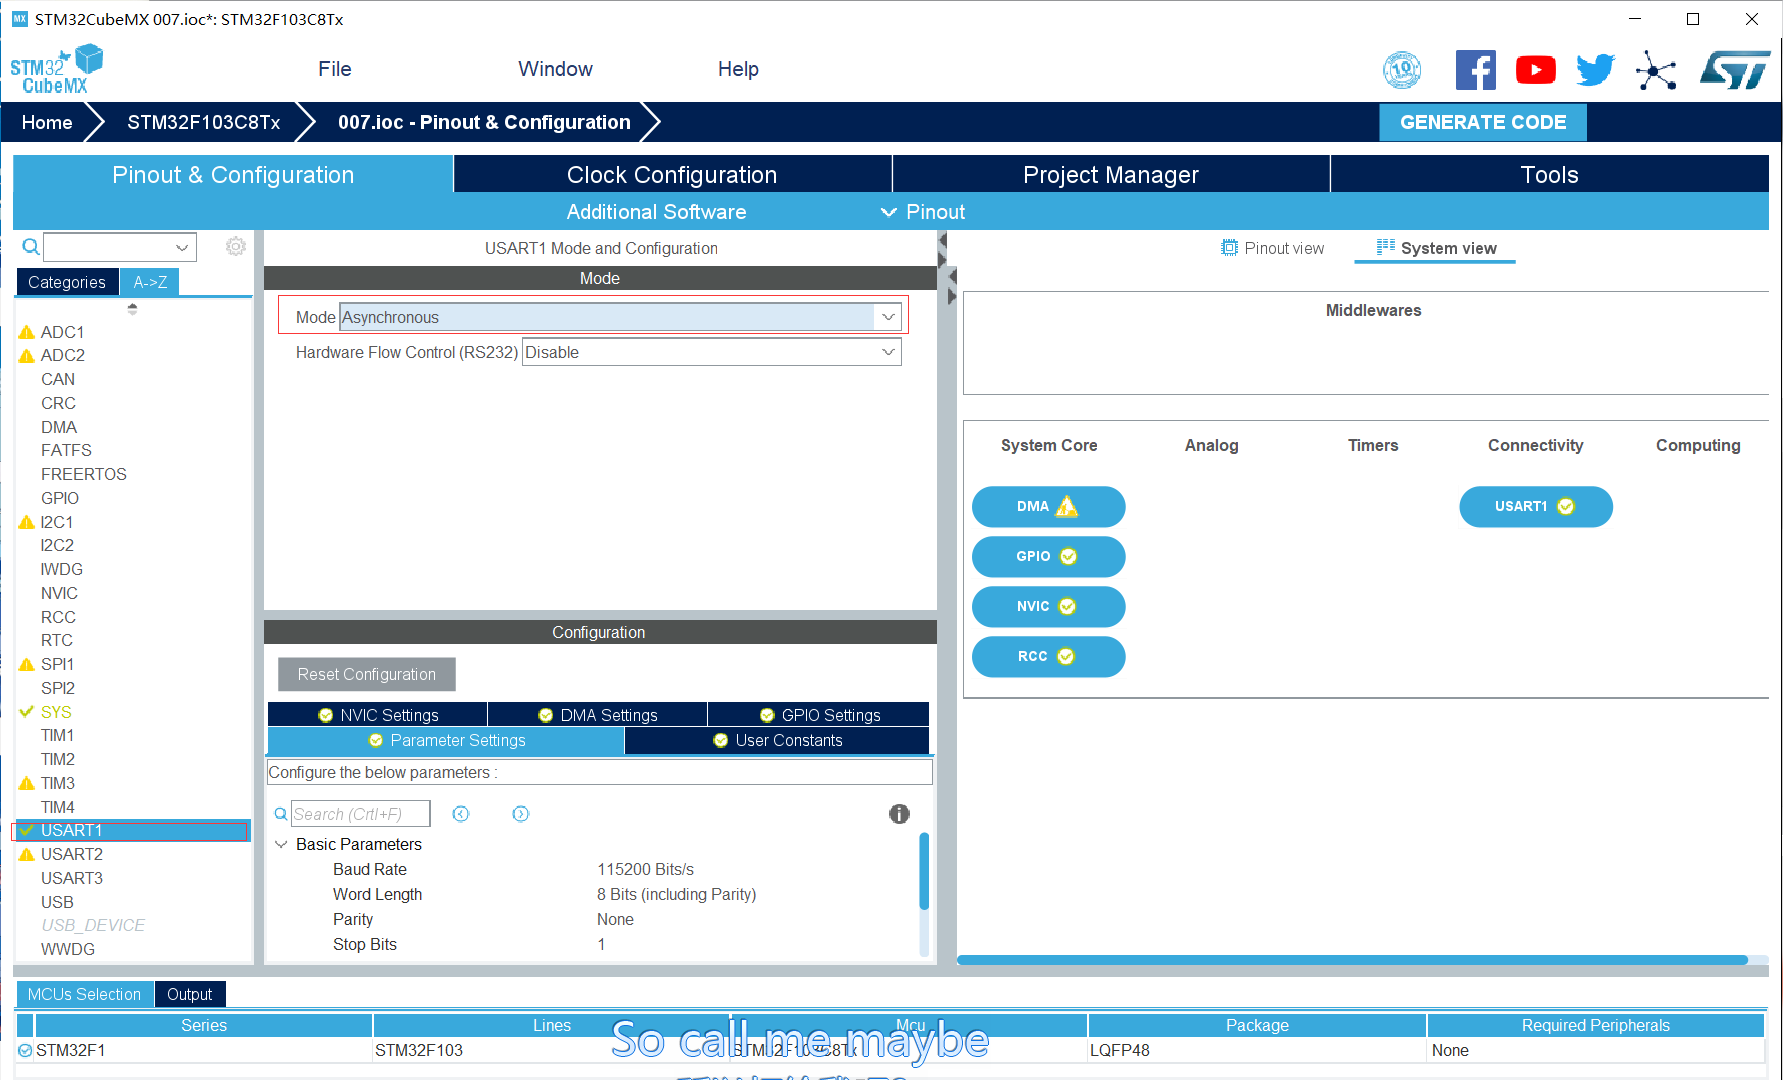The height and width of the screenshot is (1080, 1783).
Task: Show parameter info icon
Action: (899, 814)
